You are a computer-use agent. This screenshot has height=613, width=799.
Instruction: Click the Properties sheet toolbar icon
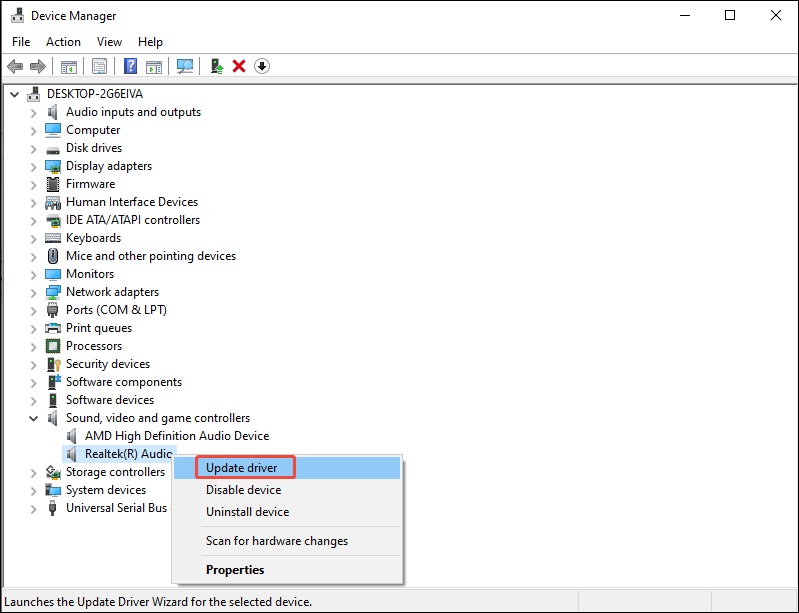coord(99,66)
